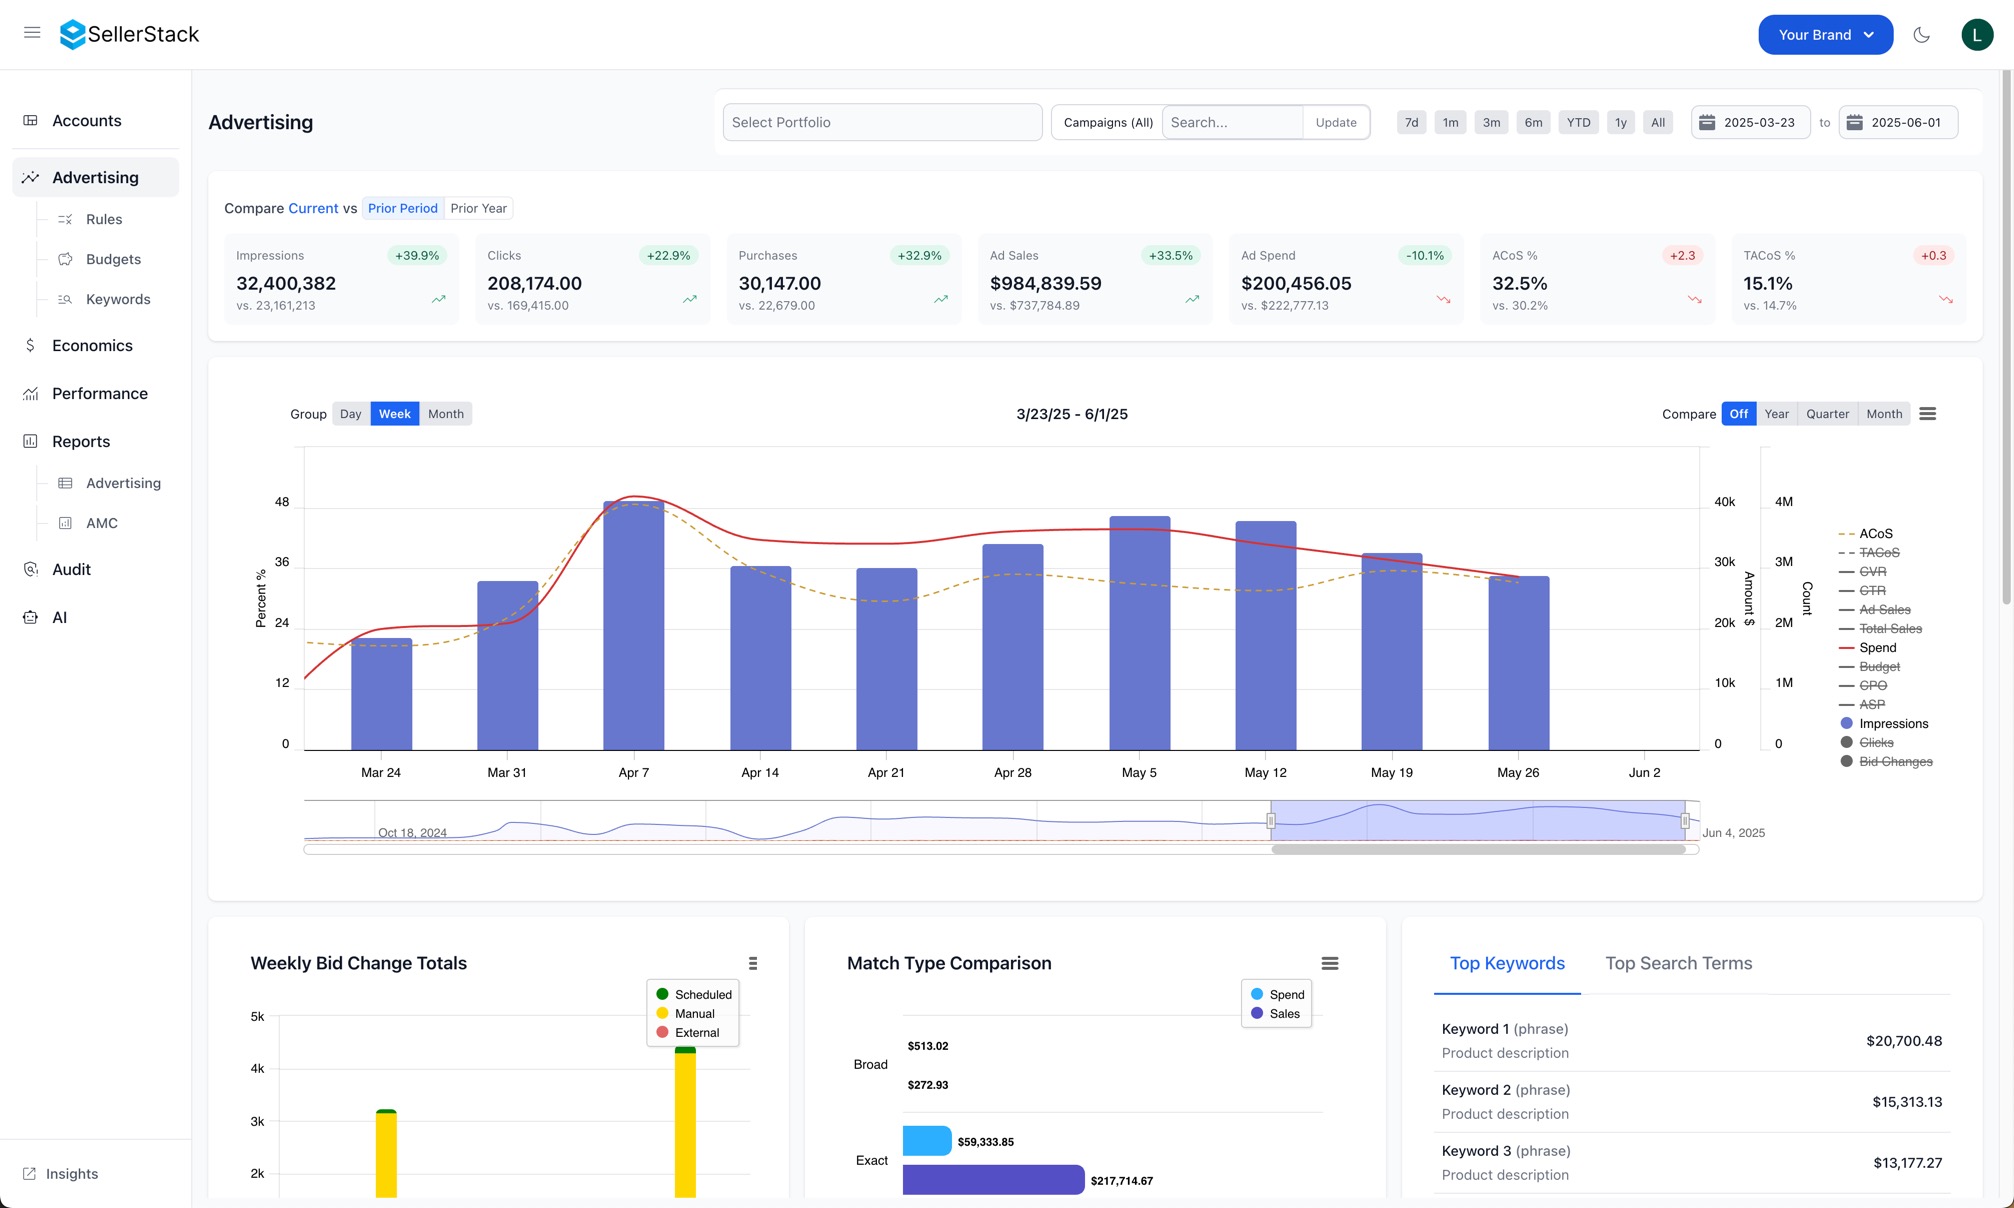Screen dimensions: 2014x1208
Task: Click the chart navigator horizontal scrollbar
Action: pos(1478,849)
